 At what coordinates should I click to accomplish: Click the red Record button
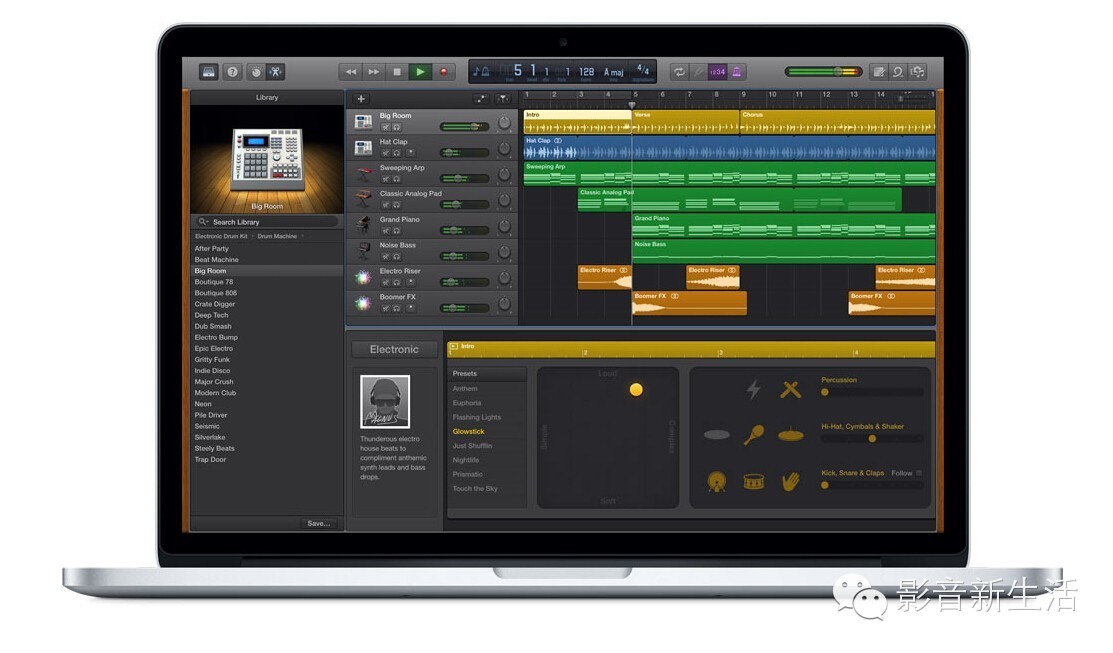(x=444, y=72)
